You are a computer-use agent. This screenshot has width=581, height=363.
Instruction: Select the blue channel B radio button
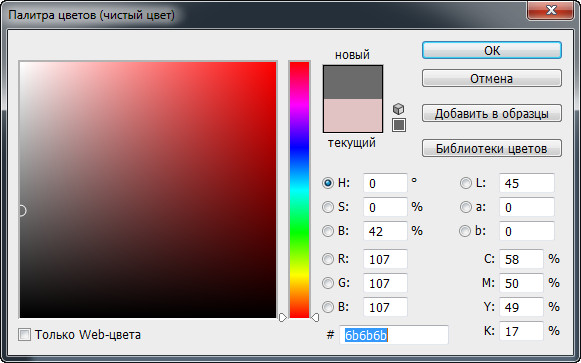[328, 307]
